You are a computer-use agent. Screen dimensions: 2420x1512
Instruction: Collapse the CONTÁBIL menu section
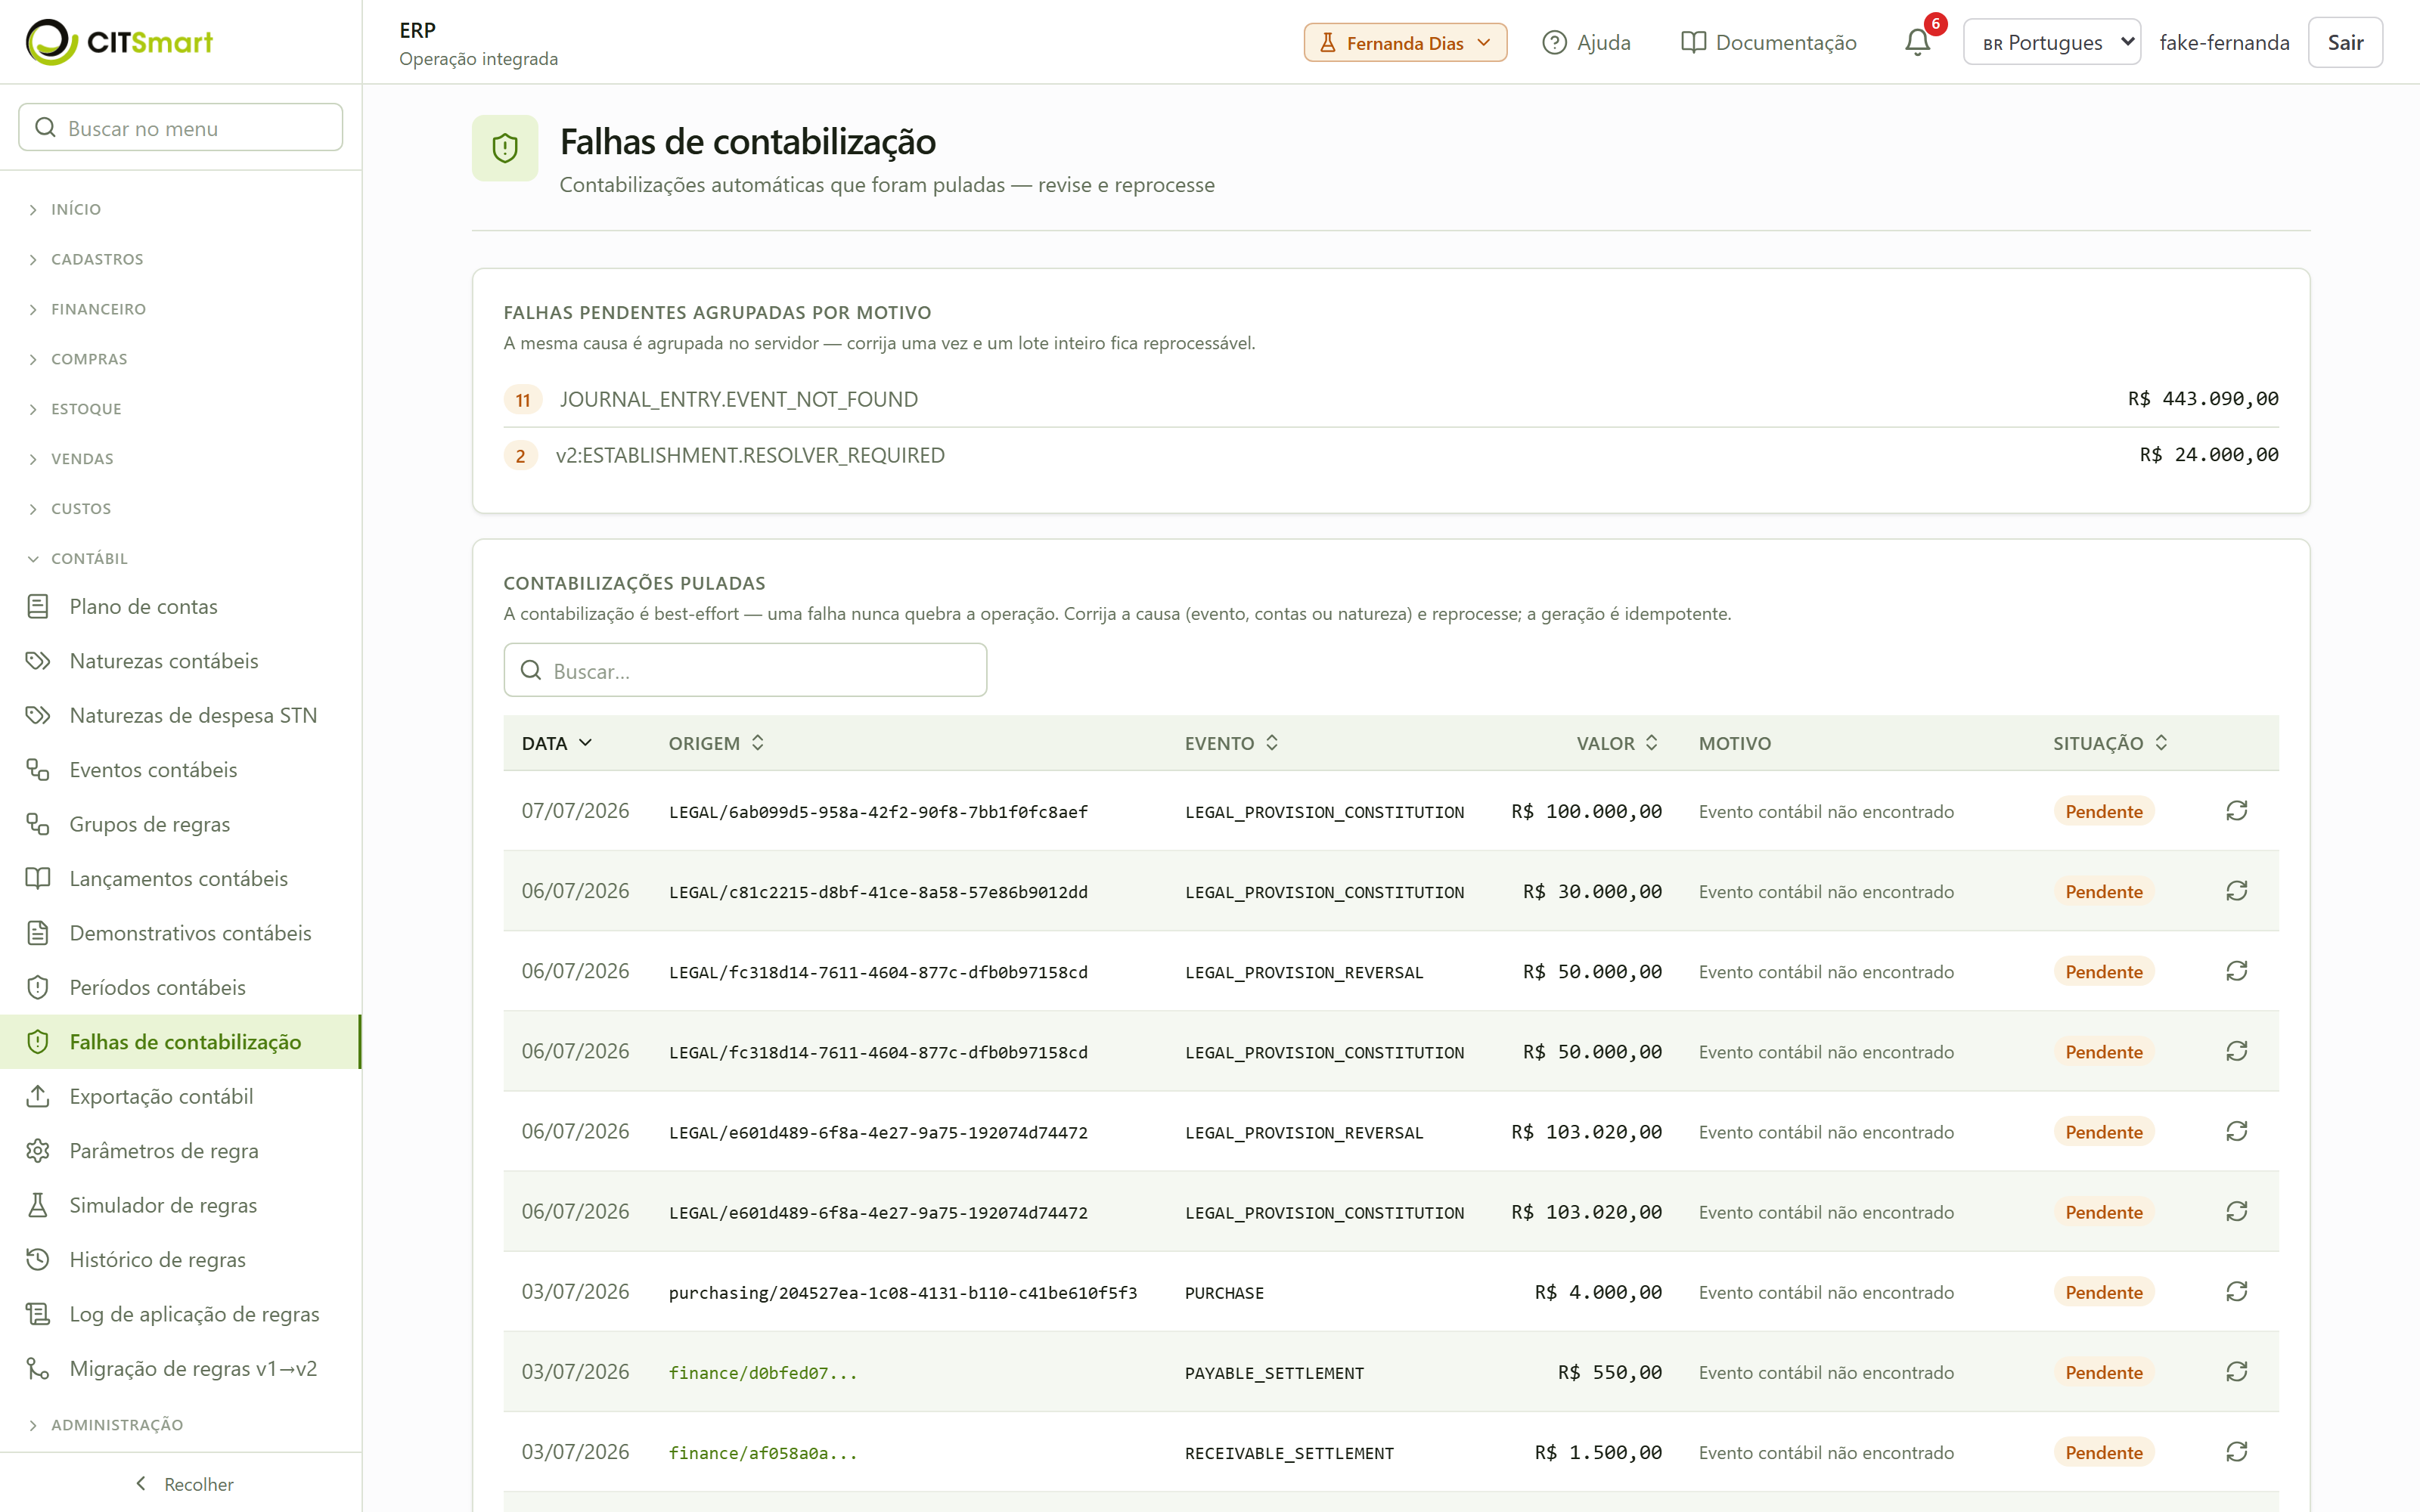89,558
